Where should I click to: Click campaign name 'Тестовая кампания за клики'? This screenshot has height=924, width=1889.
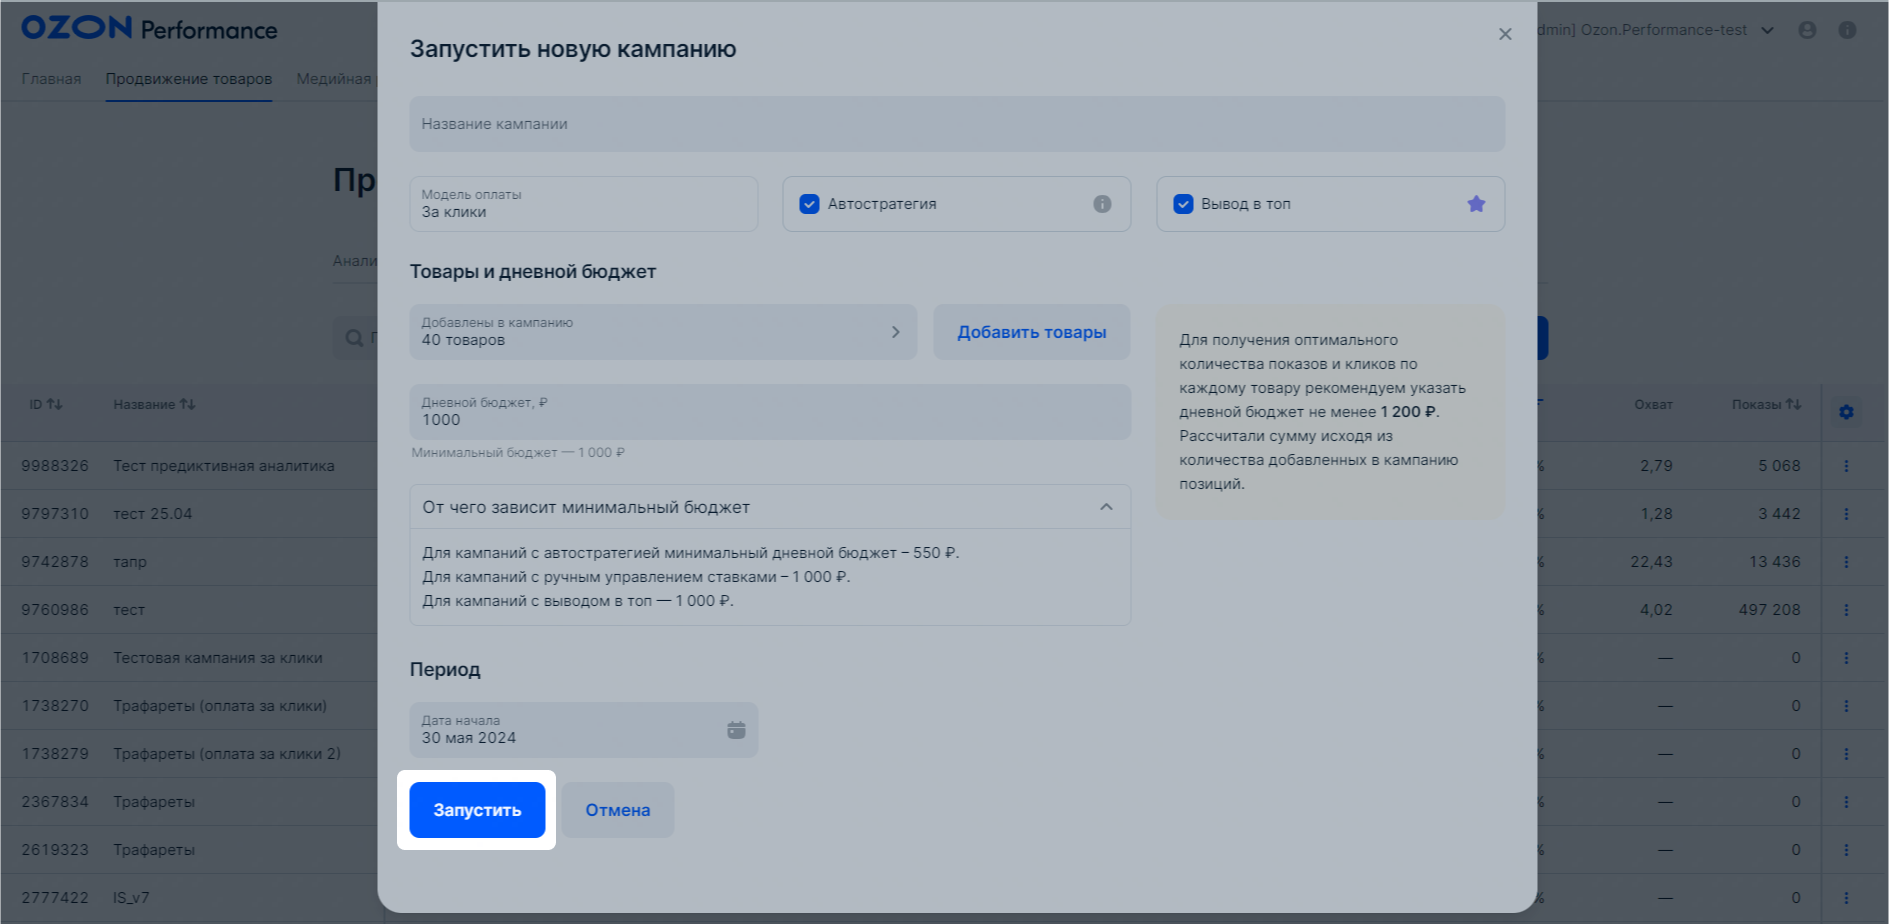tap(218, 658)
